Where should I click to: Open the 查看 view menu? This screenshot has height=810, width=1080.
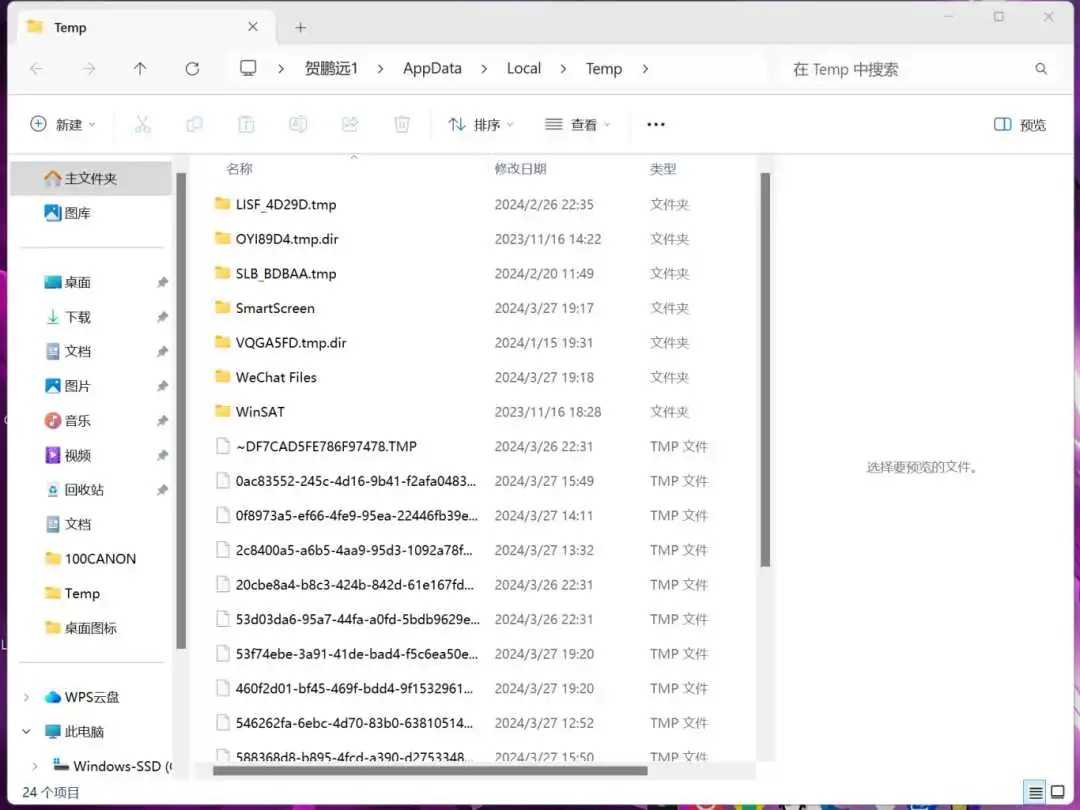pos(577,124)
